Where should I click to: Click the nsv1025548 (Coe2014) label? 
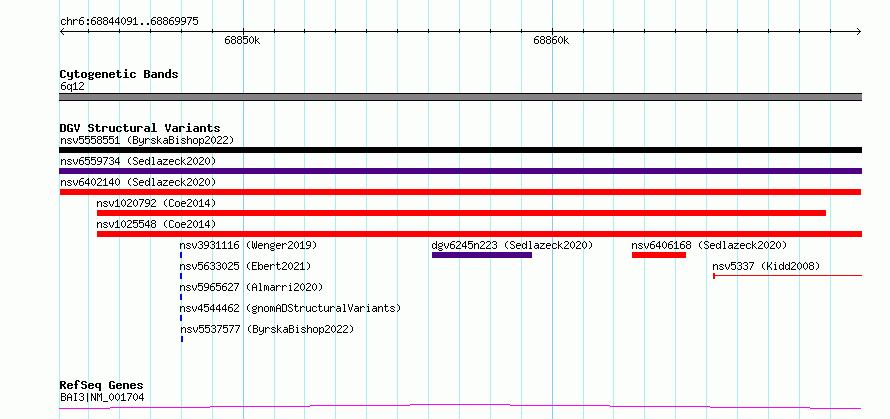pyautogui.click(x=156, y=224)
